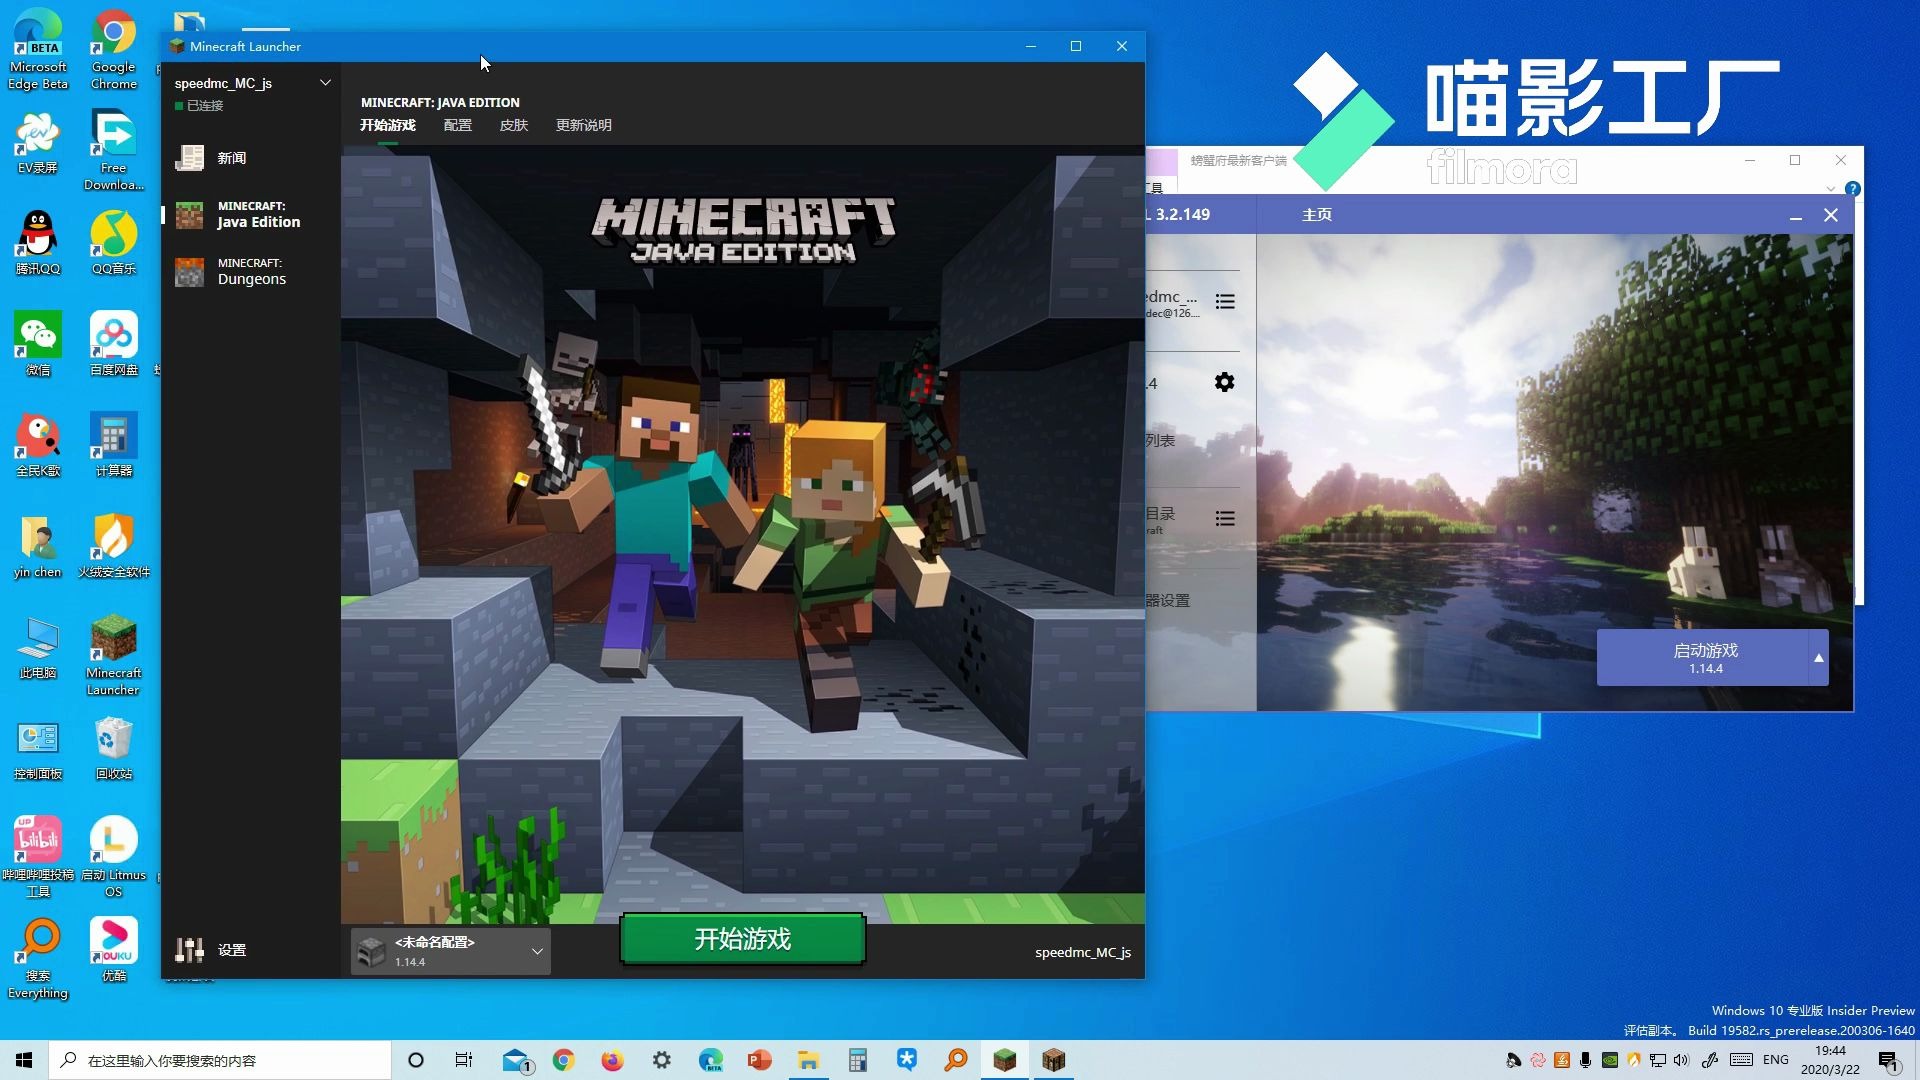The width and height of the screenshot is (1920, 1080).
Task: Open the 设置 (Settings) icon in launcher
Action: [211, 949]
